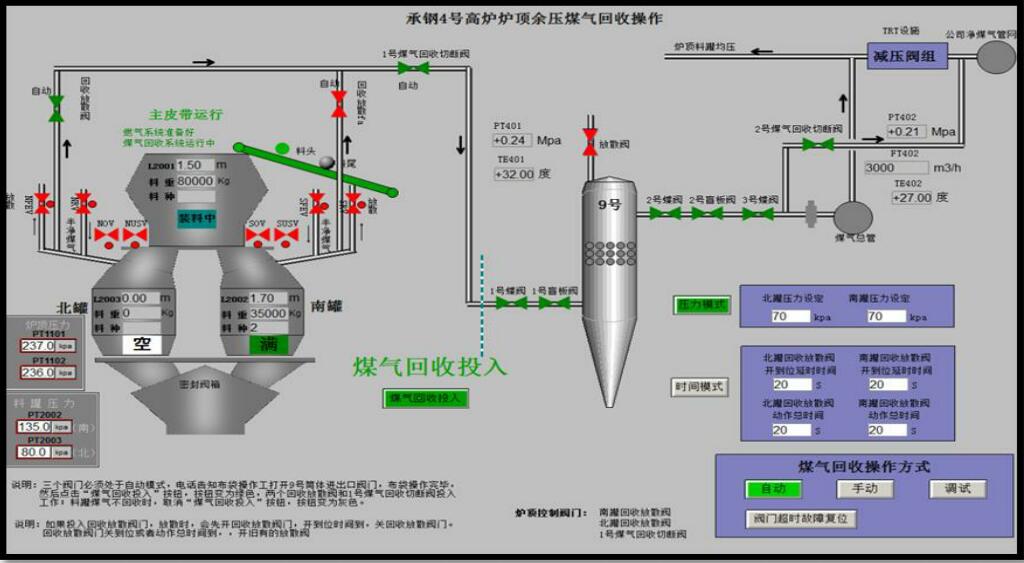
Task: Select the red 放散阀 valve above tower 9号
Action: 590,145
